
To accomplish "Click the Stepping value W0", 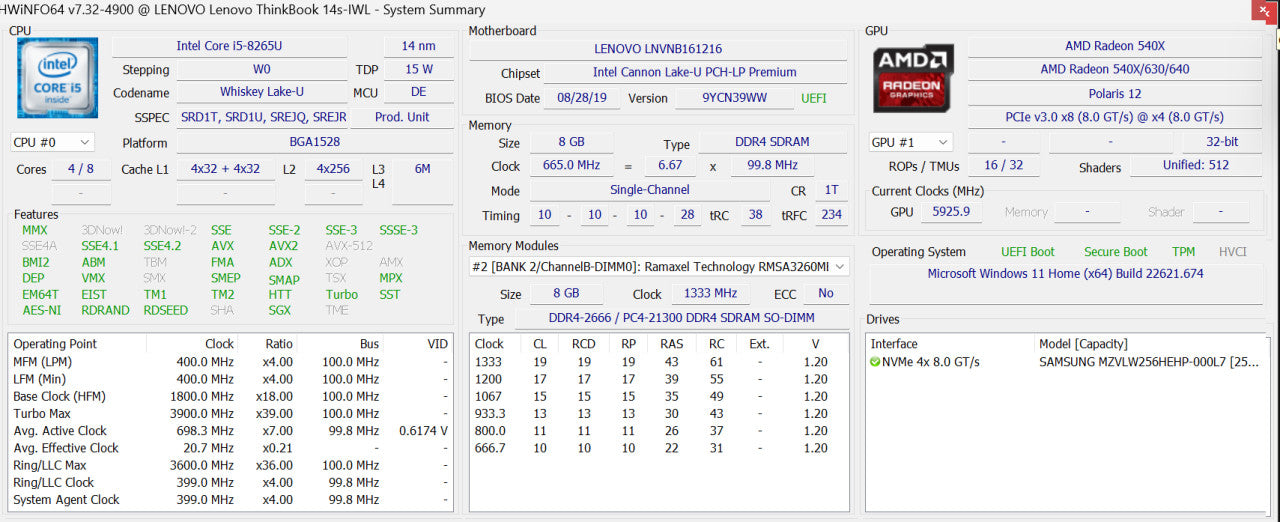I will click(261, 70).
